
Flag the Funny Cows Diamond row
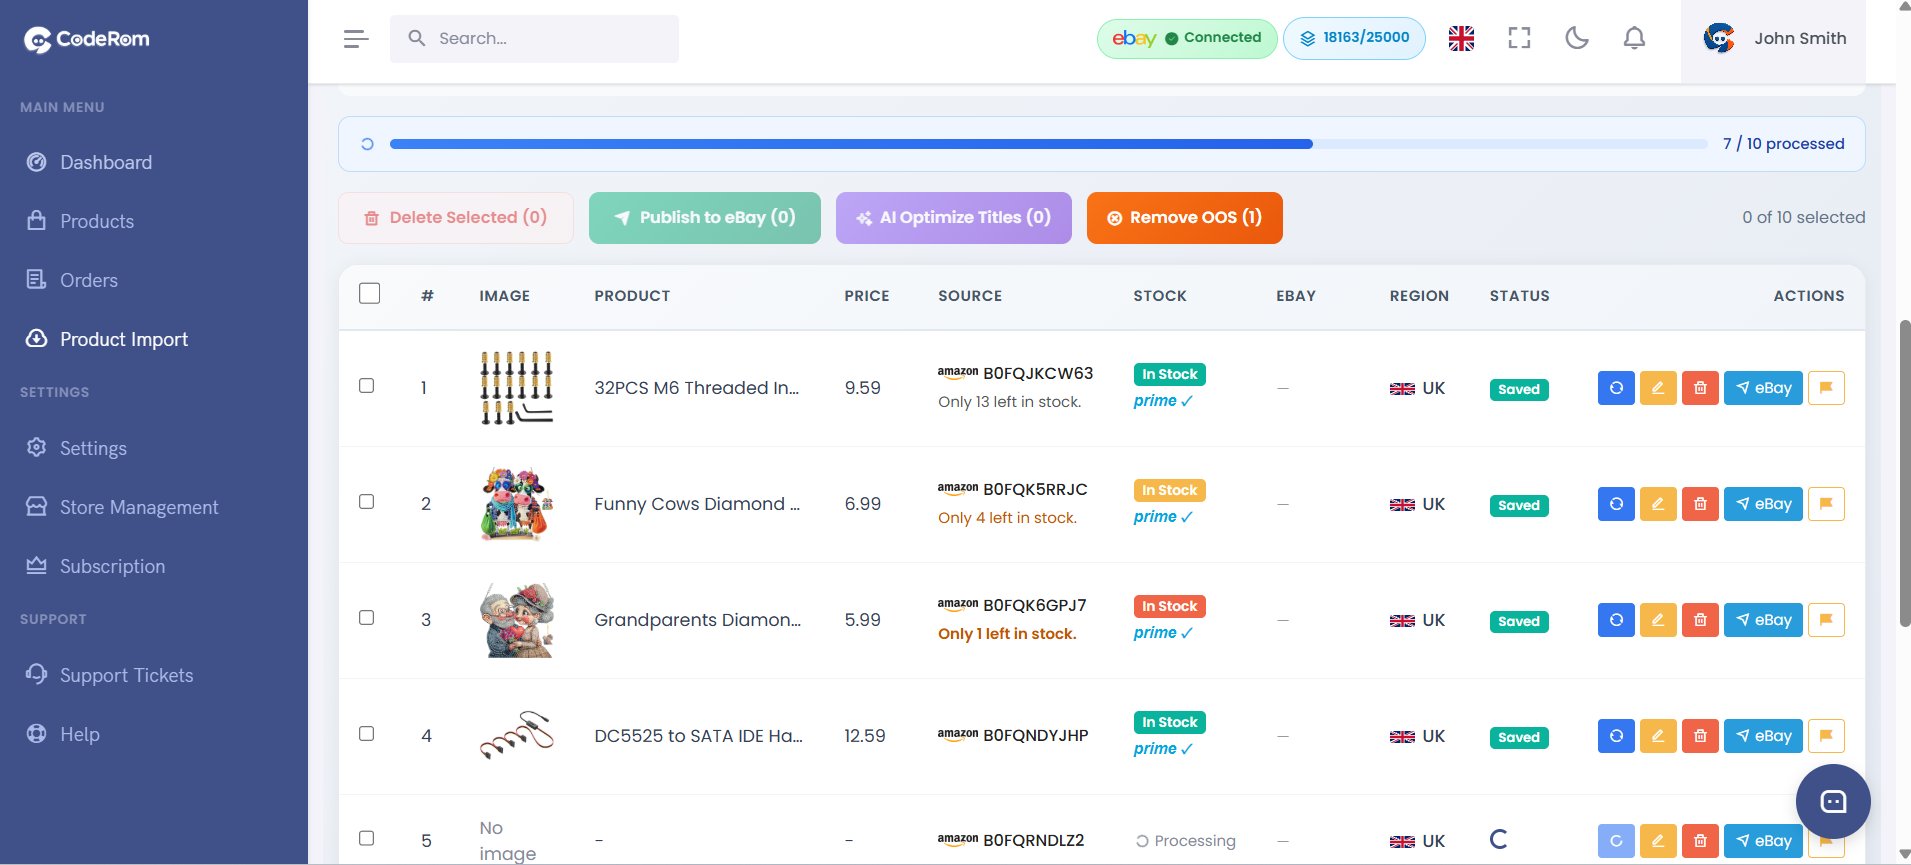(1826, 504)
